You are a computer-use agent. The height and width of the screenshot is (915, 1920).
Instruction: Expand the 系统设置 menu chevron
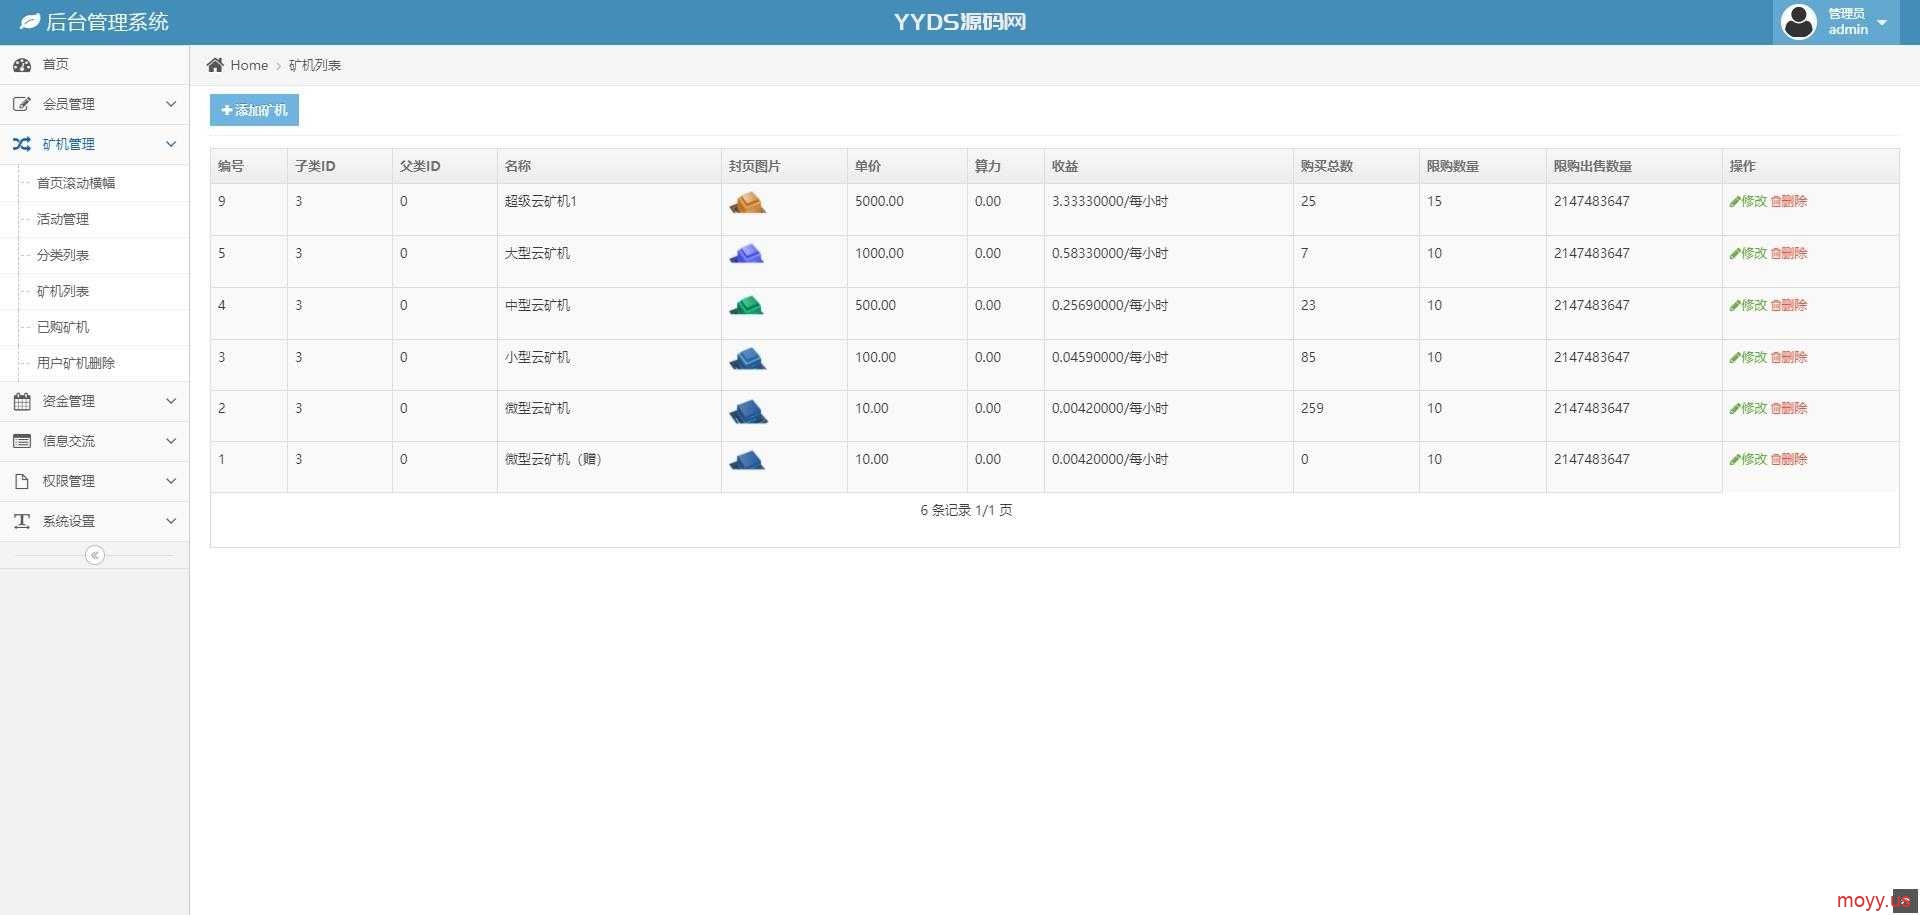click(171, 521)
